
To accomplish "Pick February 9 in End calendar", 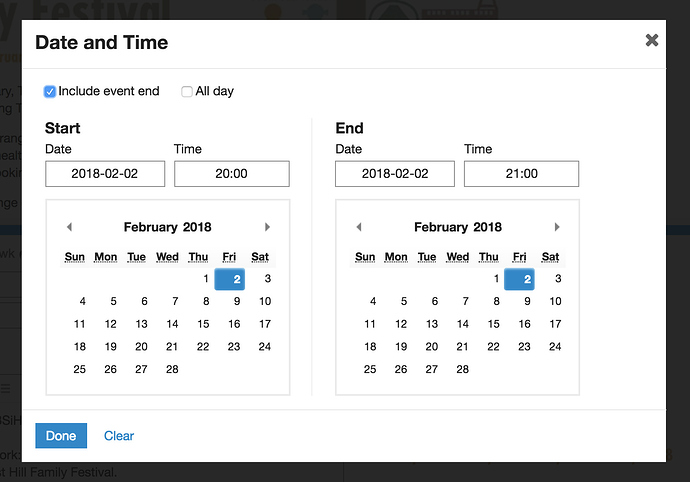I will [x=525, y=301].
